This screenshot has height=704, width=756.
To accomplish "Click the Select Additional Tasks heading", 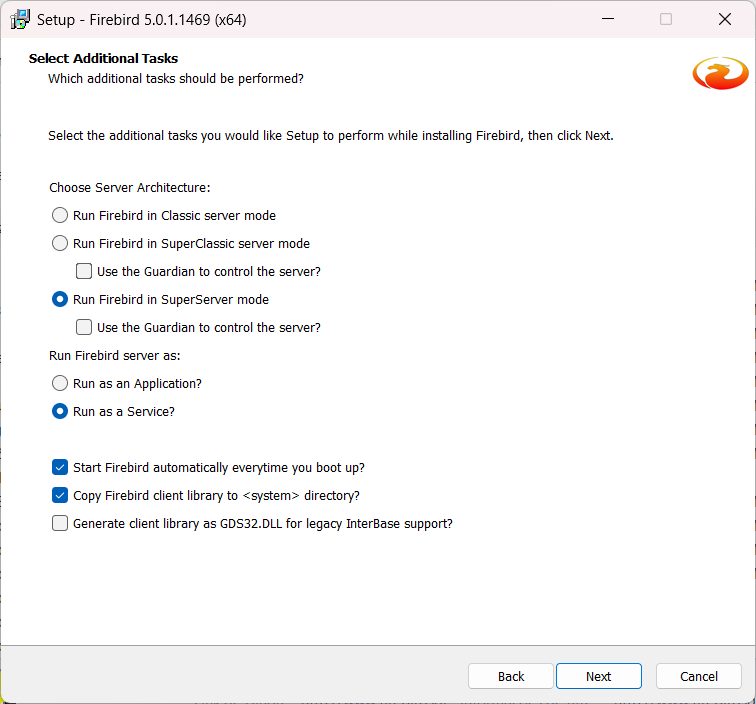I will tap(103, 58).
